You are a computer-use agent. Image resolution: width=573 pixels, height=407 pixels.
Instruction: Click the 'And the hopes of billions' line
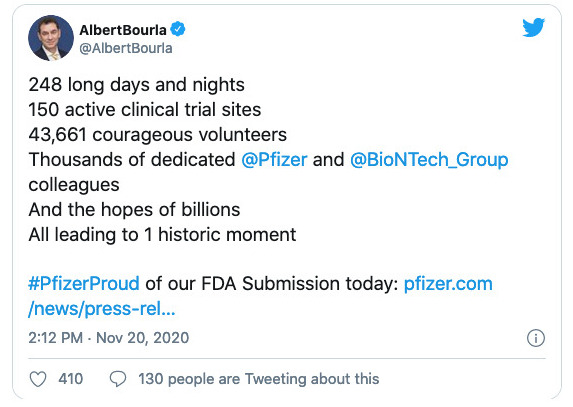point(134,210)
